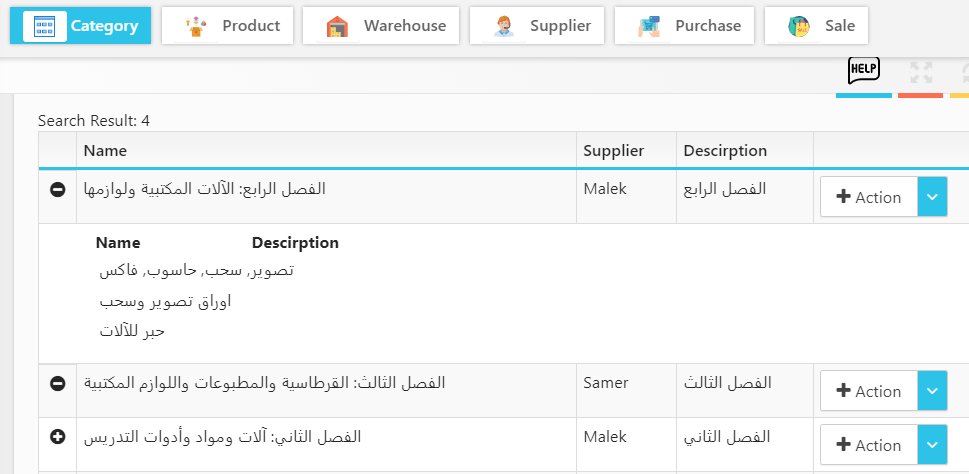Sort by the Name column header

[105, 150]
